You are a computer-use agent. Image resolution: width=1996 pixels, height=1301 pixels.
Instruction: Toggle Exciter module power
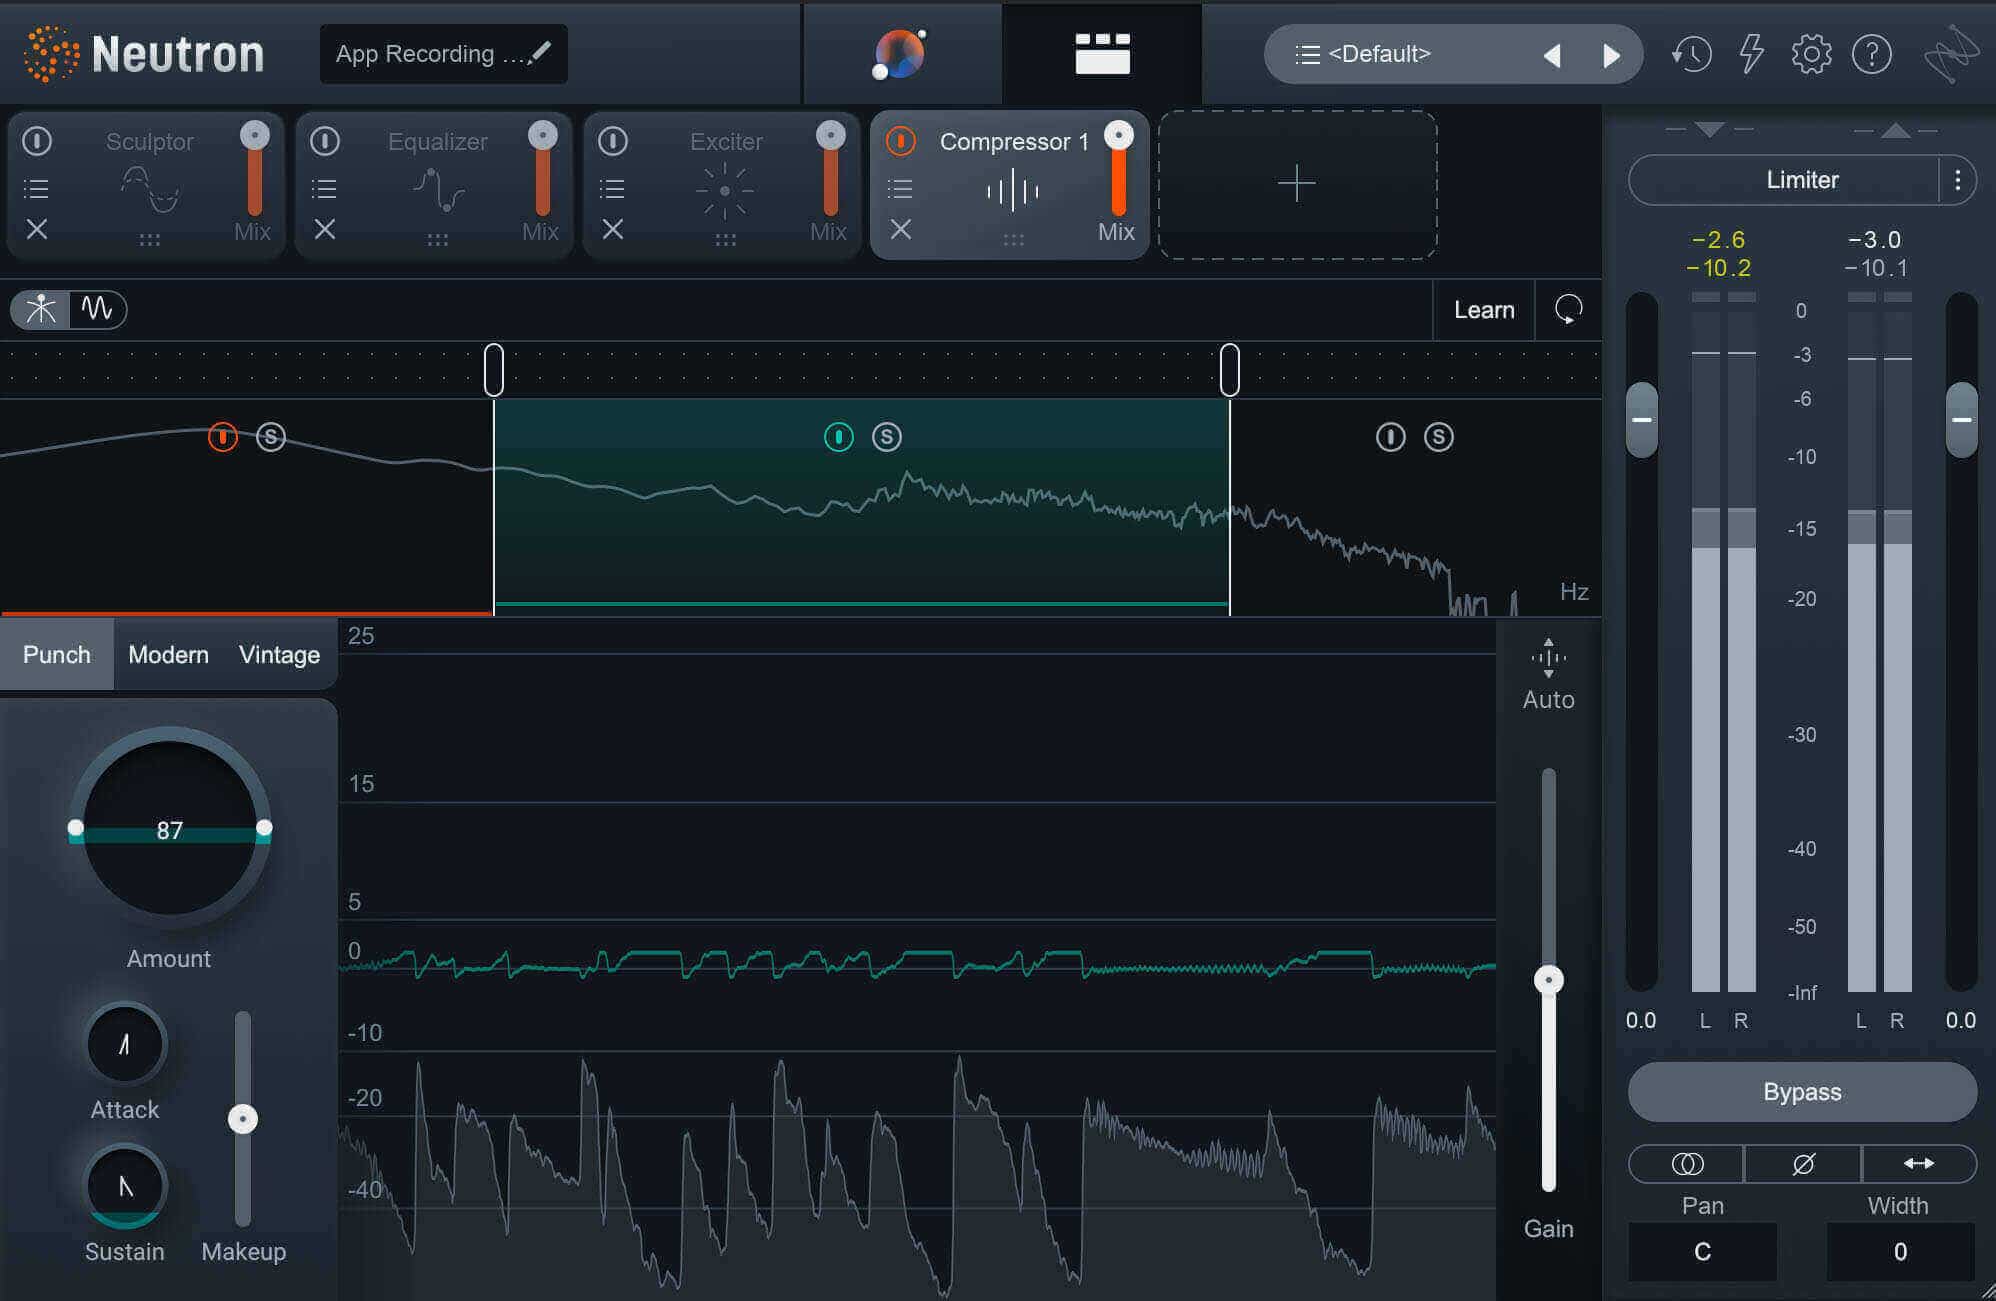point(613,141)
